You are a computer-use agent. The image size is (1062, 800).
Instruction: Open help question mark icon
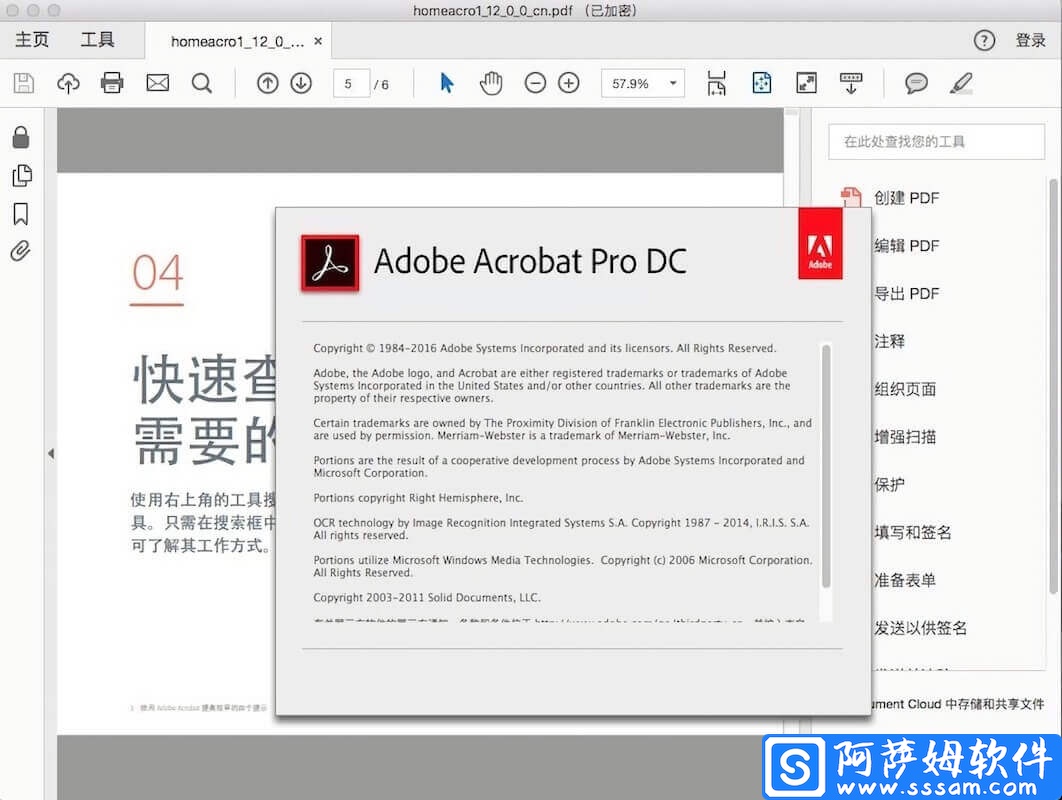[x=984, y=41]
